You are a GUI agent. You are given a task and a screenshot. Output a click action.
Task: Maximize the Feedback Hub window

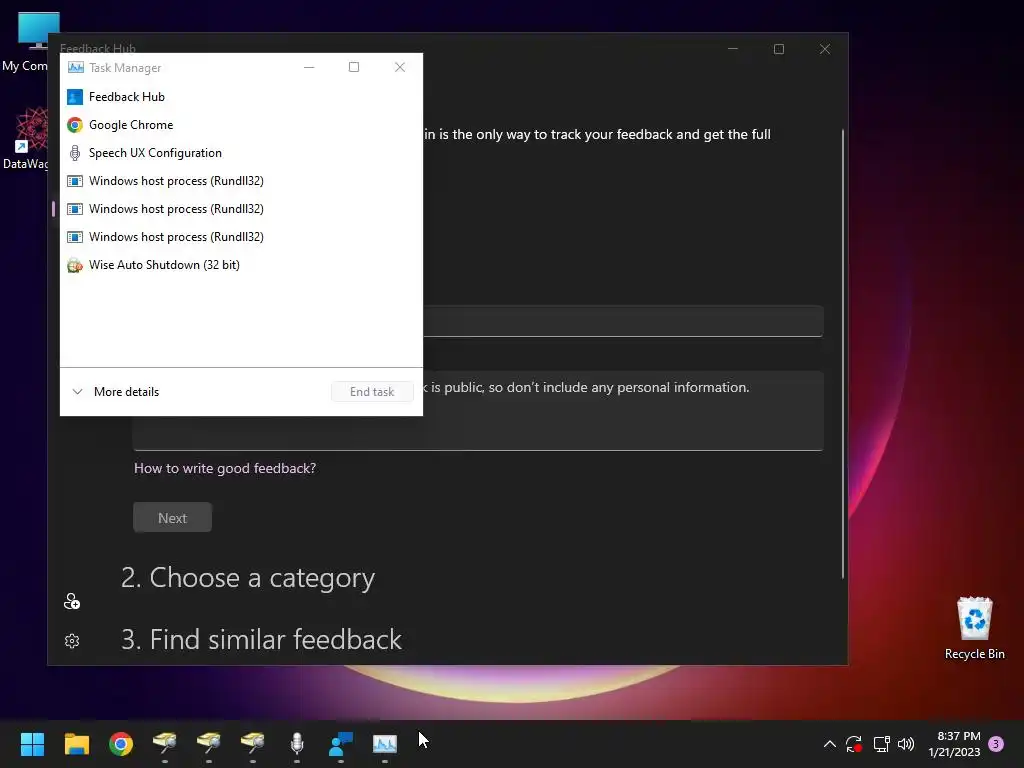(778, 49)
